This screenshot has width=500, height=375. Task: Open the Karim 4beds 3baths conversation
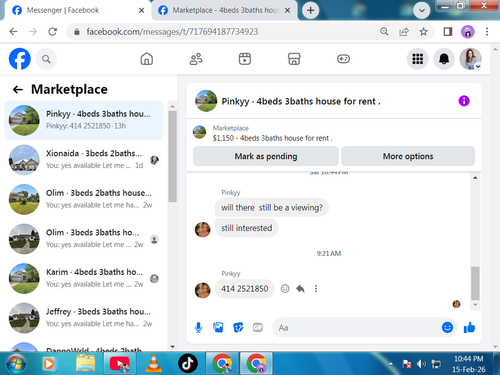tap(84, 278)
